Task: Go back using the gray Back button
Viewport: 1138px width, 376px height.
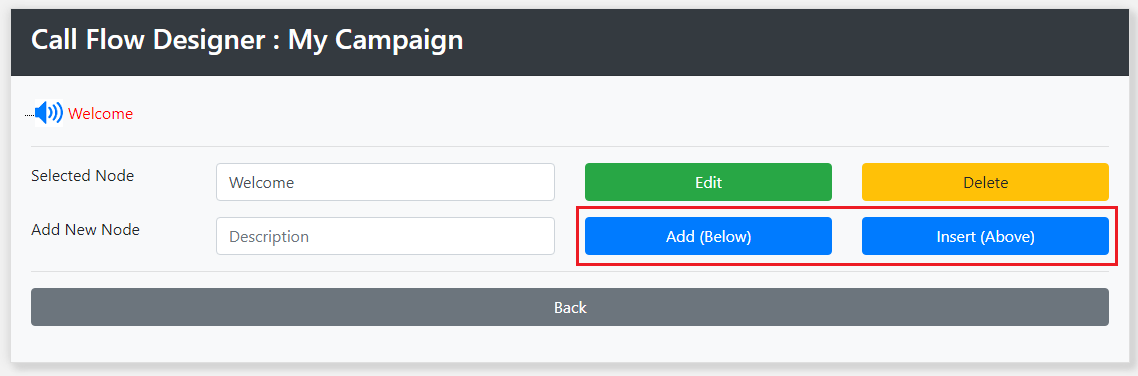Action: coord(570,307)
